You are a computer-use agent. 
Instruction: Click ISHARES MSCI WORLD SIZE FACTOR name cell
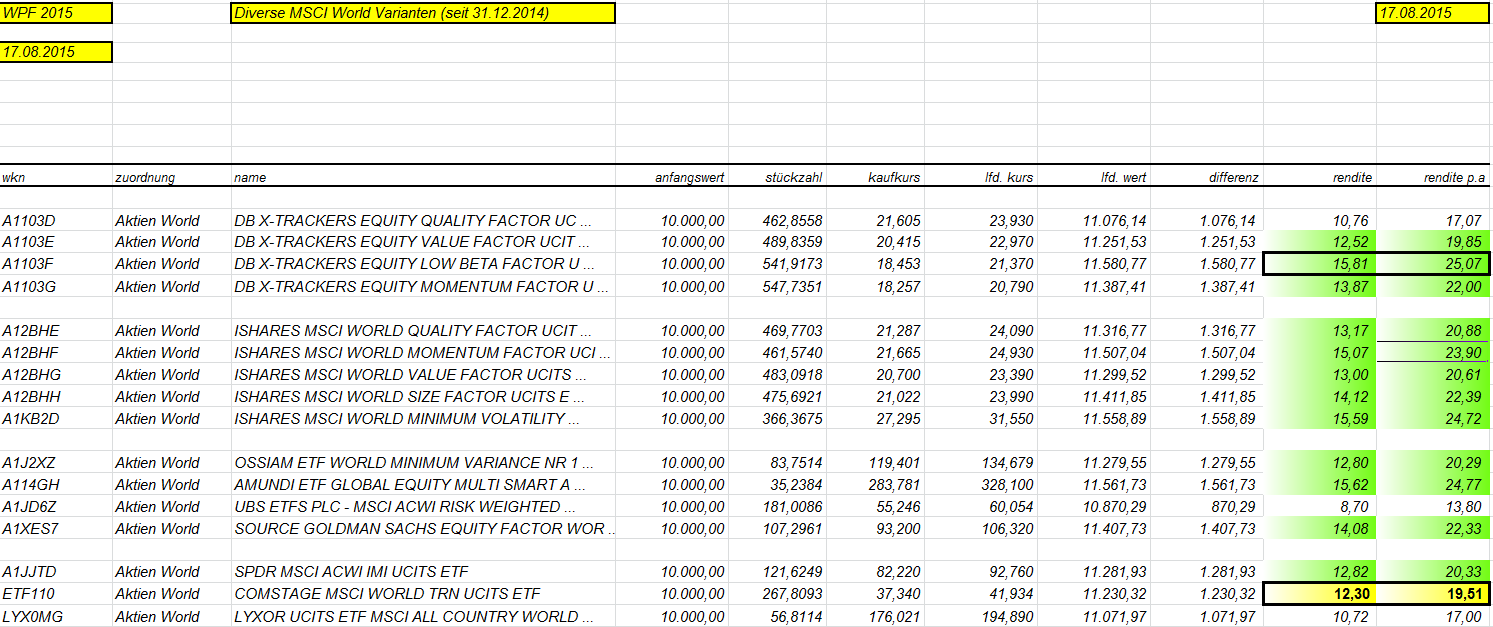point(422,396)
